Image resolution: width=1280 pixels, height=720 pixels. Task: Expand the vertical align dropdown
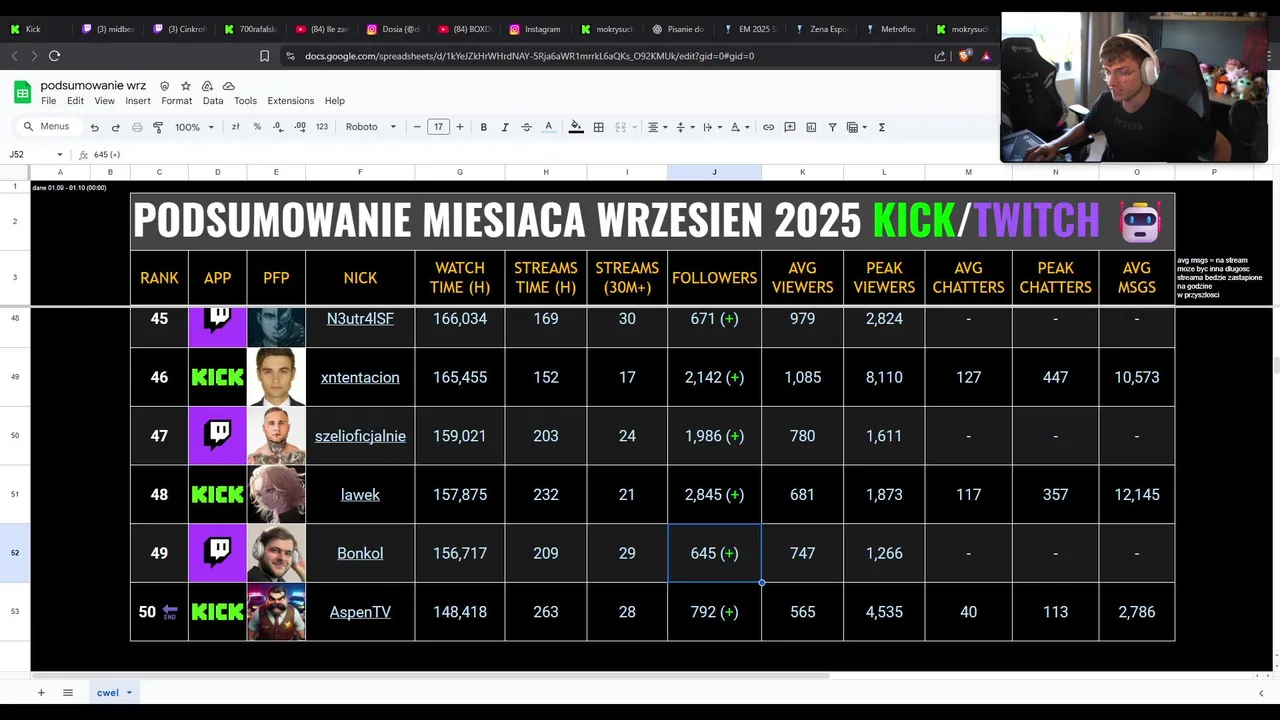pyautogui.click(x=684, y=127)
